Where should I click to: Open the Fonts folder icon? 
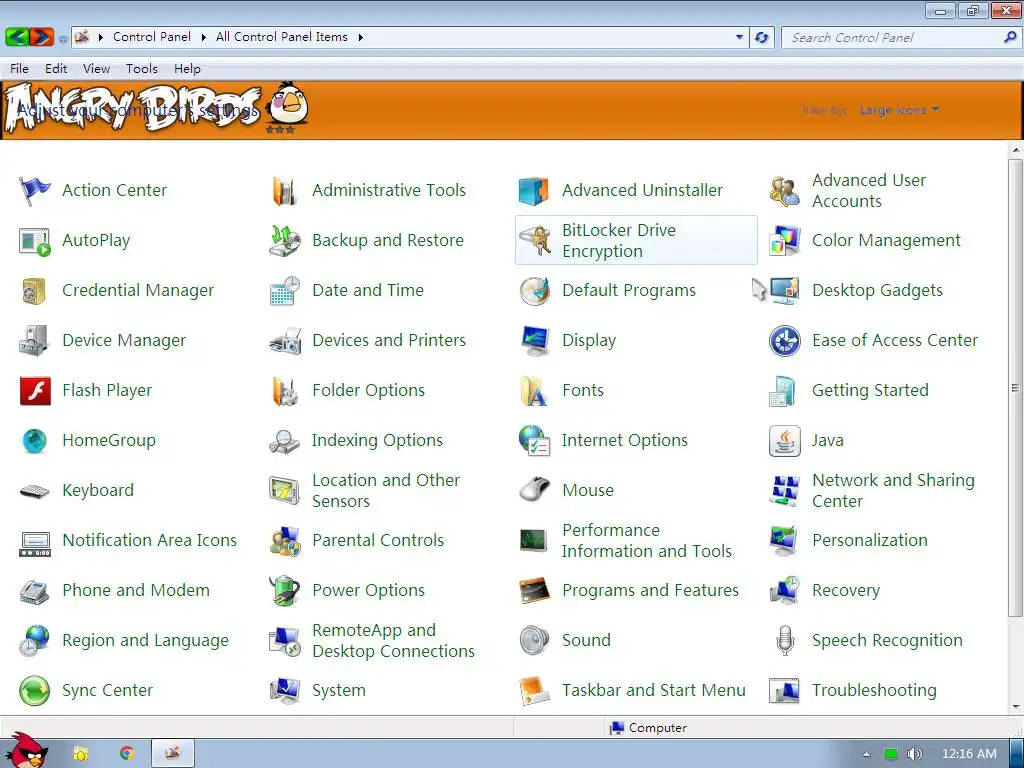(534, 391)
